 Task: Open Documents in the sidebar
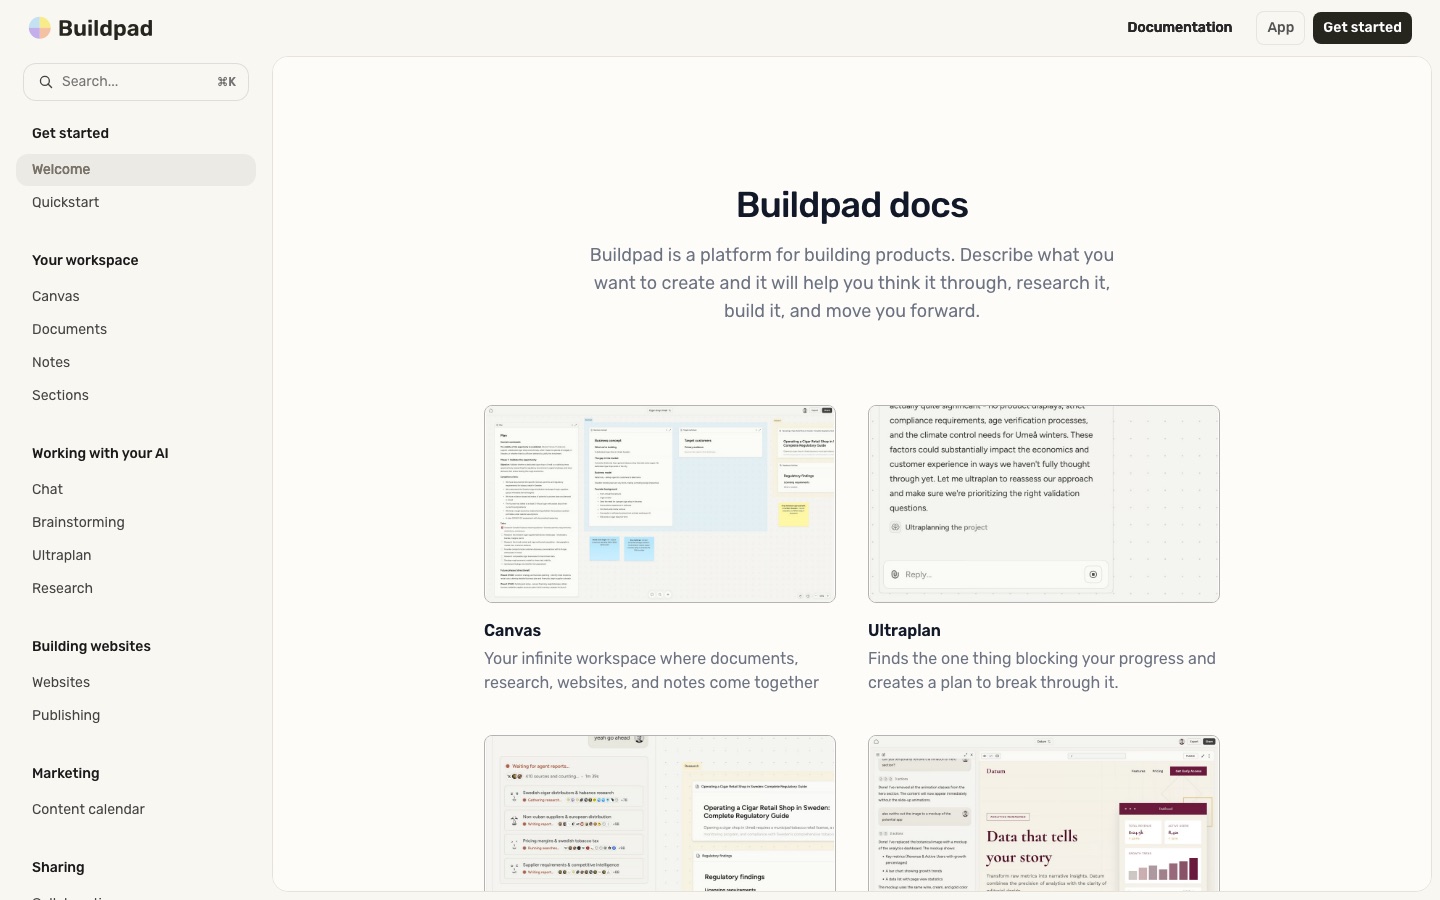click(x=69, y=330)
